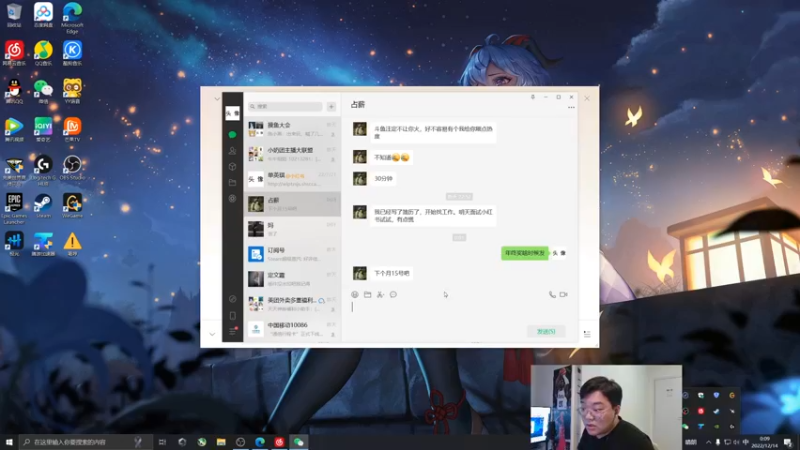Open the 摸鱼大会 chat
800x450 pixels.
292,129
